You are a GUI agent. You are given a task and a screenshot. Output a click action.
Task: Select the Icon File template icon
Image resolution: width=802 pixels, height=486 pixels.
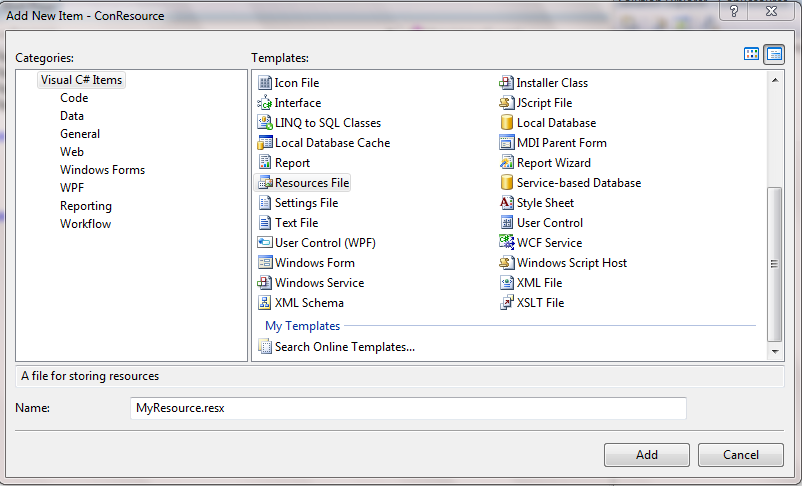[264, 83]
